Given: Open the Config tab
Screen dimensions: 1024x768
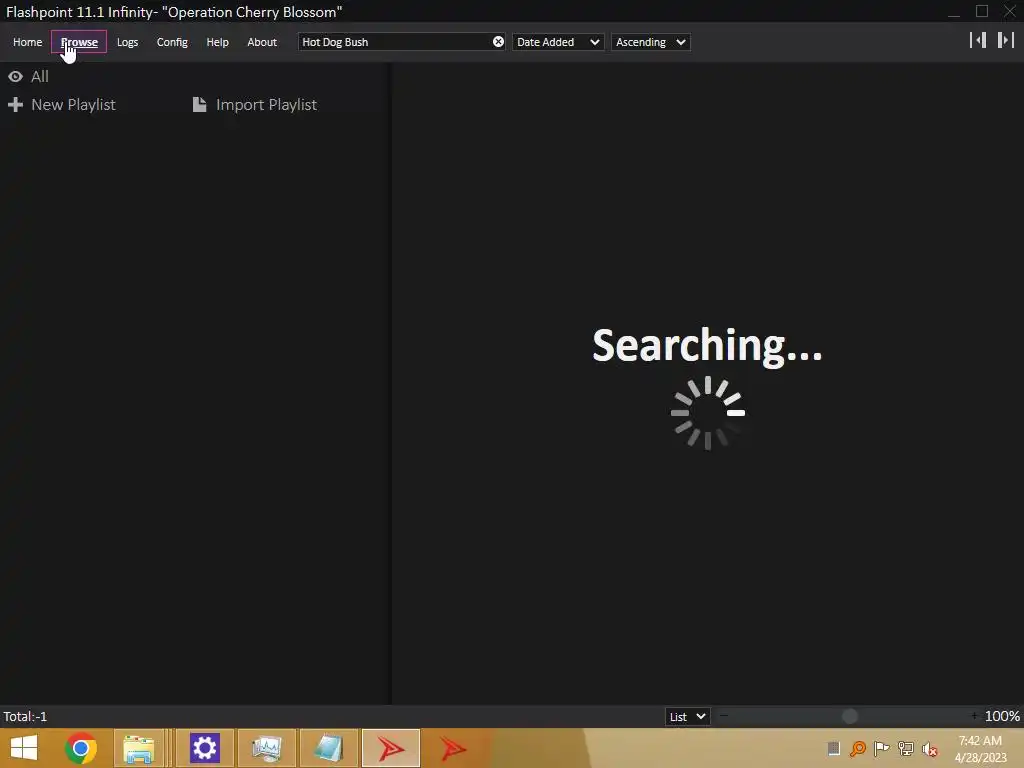Looking at the screenshot, I should click(x=172, y=42).
